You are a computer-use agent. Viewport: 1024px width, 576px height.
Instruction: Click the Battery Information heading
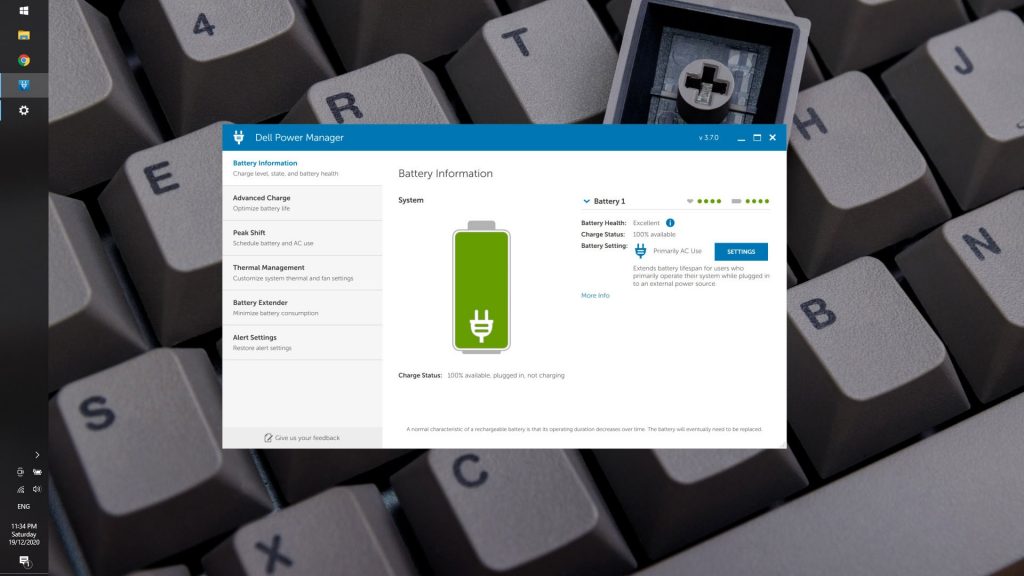pyautogui.click(x=445, y=173)
